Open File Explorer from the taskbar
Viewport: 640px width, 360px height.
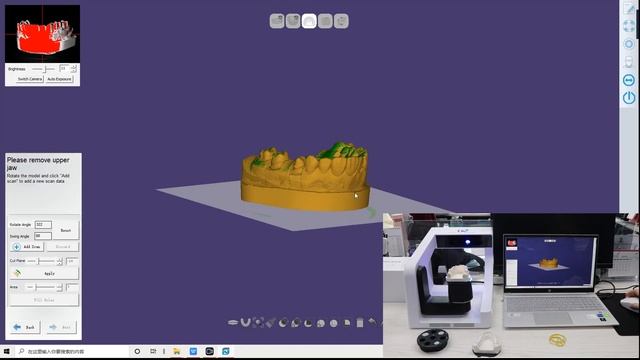(x=177, y=351)
